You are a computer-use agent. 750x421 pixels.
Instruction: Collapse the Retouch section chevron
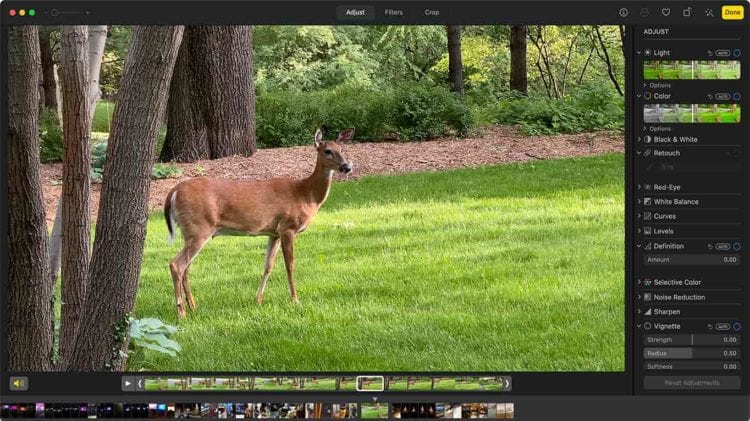coord(639,153)
